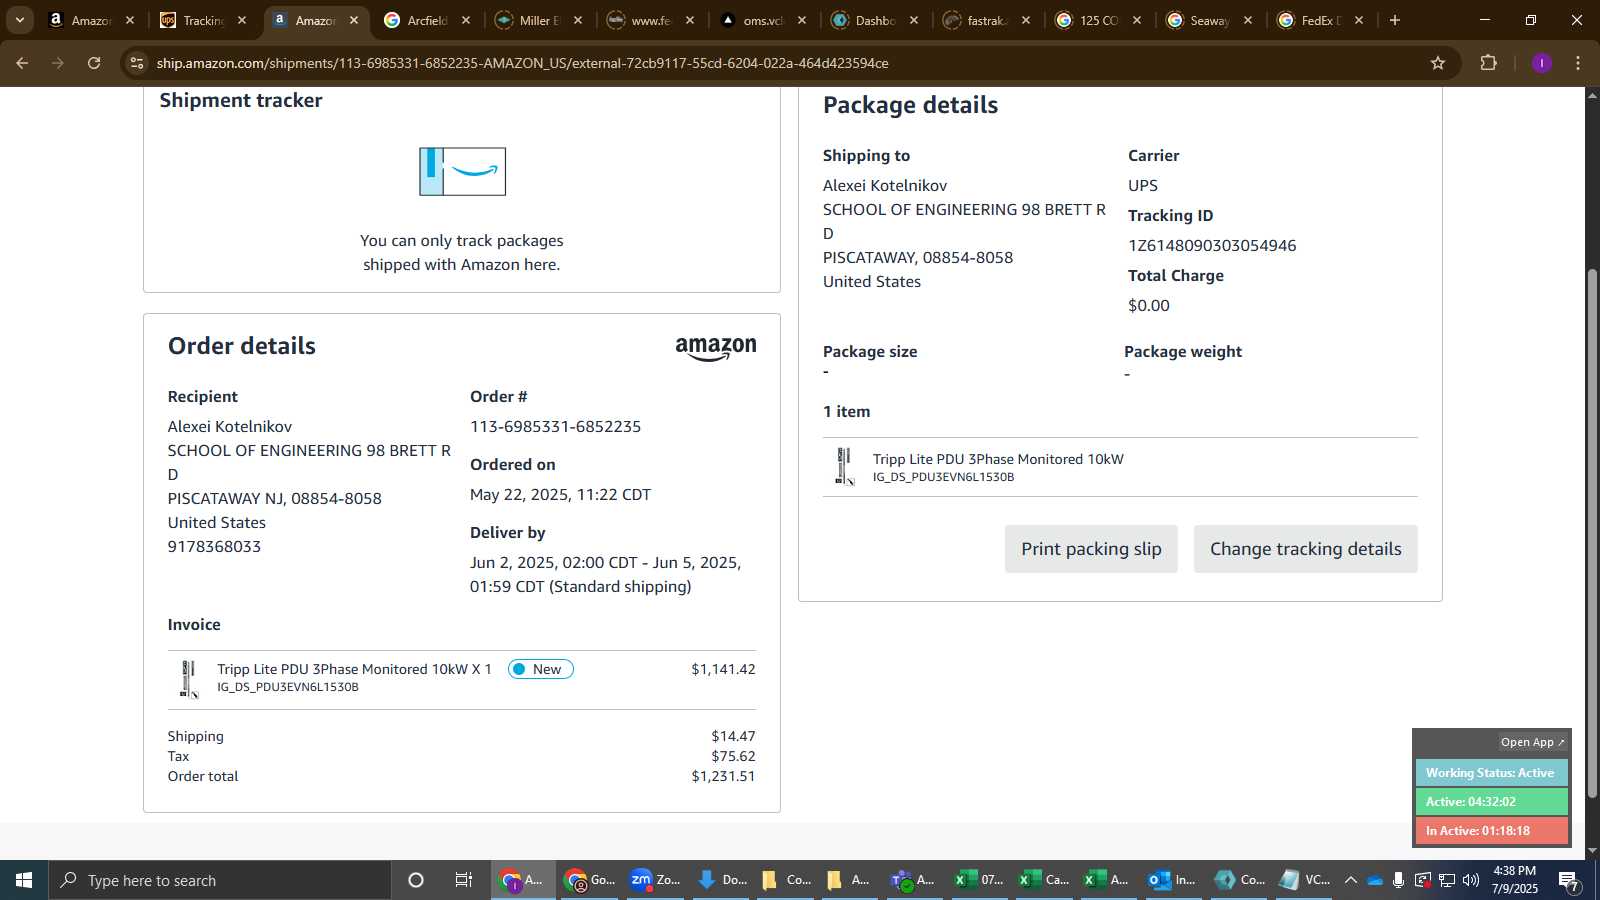
Task: Click the Amazon logo in Order details
Action: click(x=716, y=348)
